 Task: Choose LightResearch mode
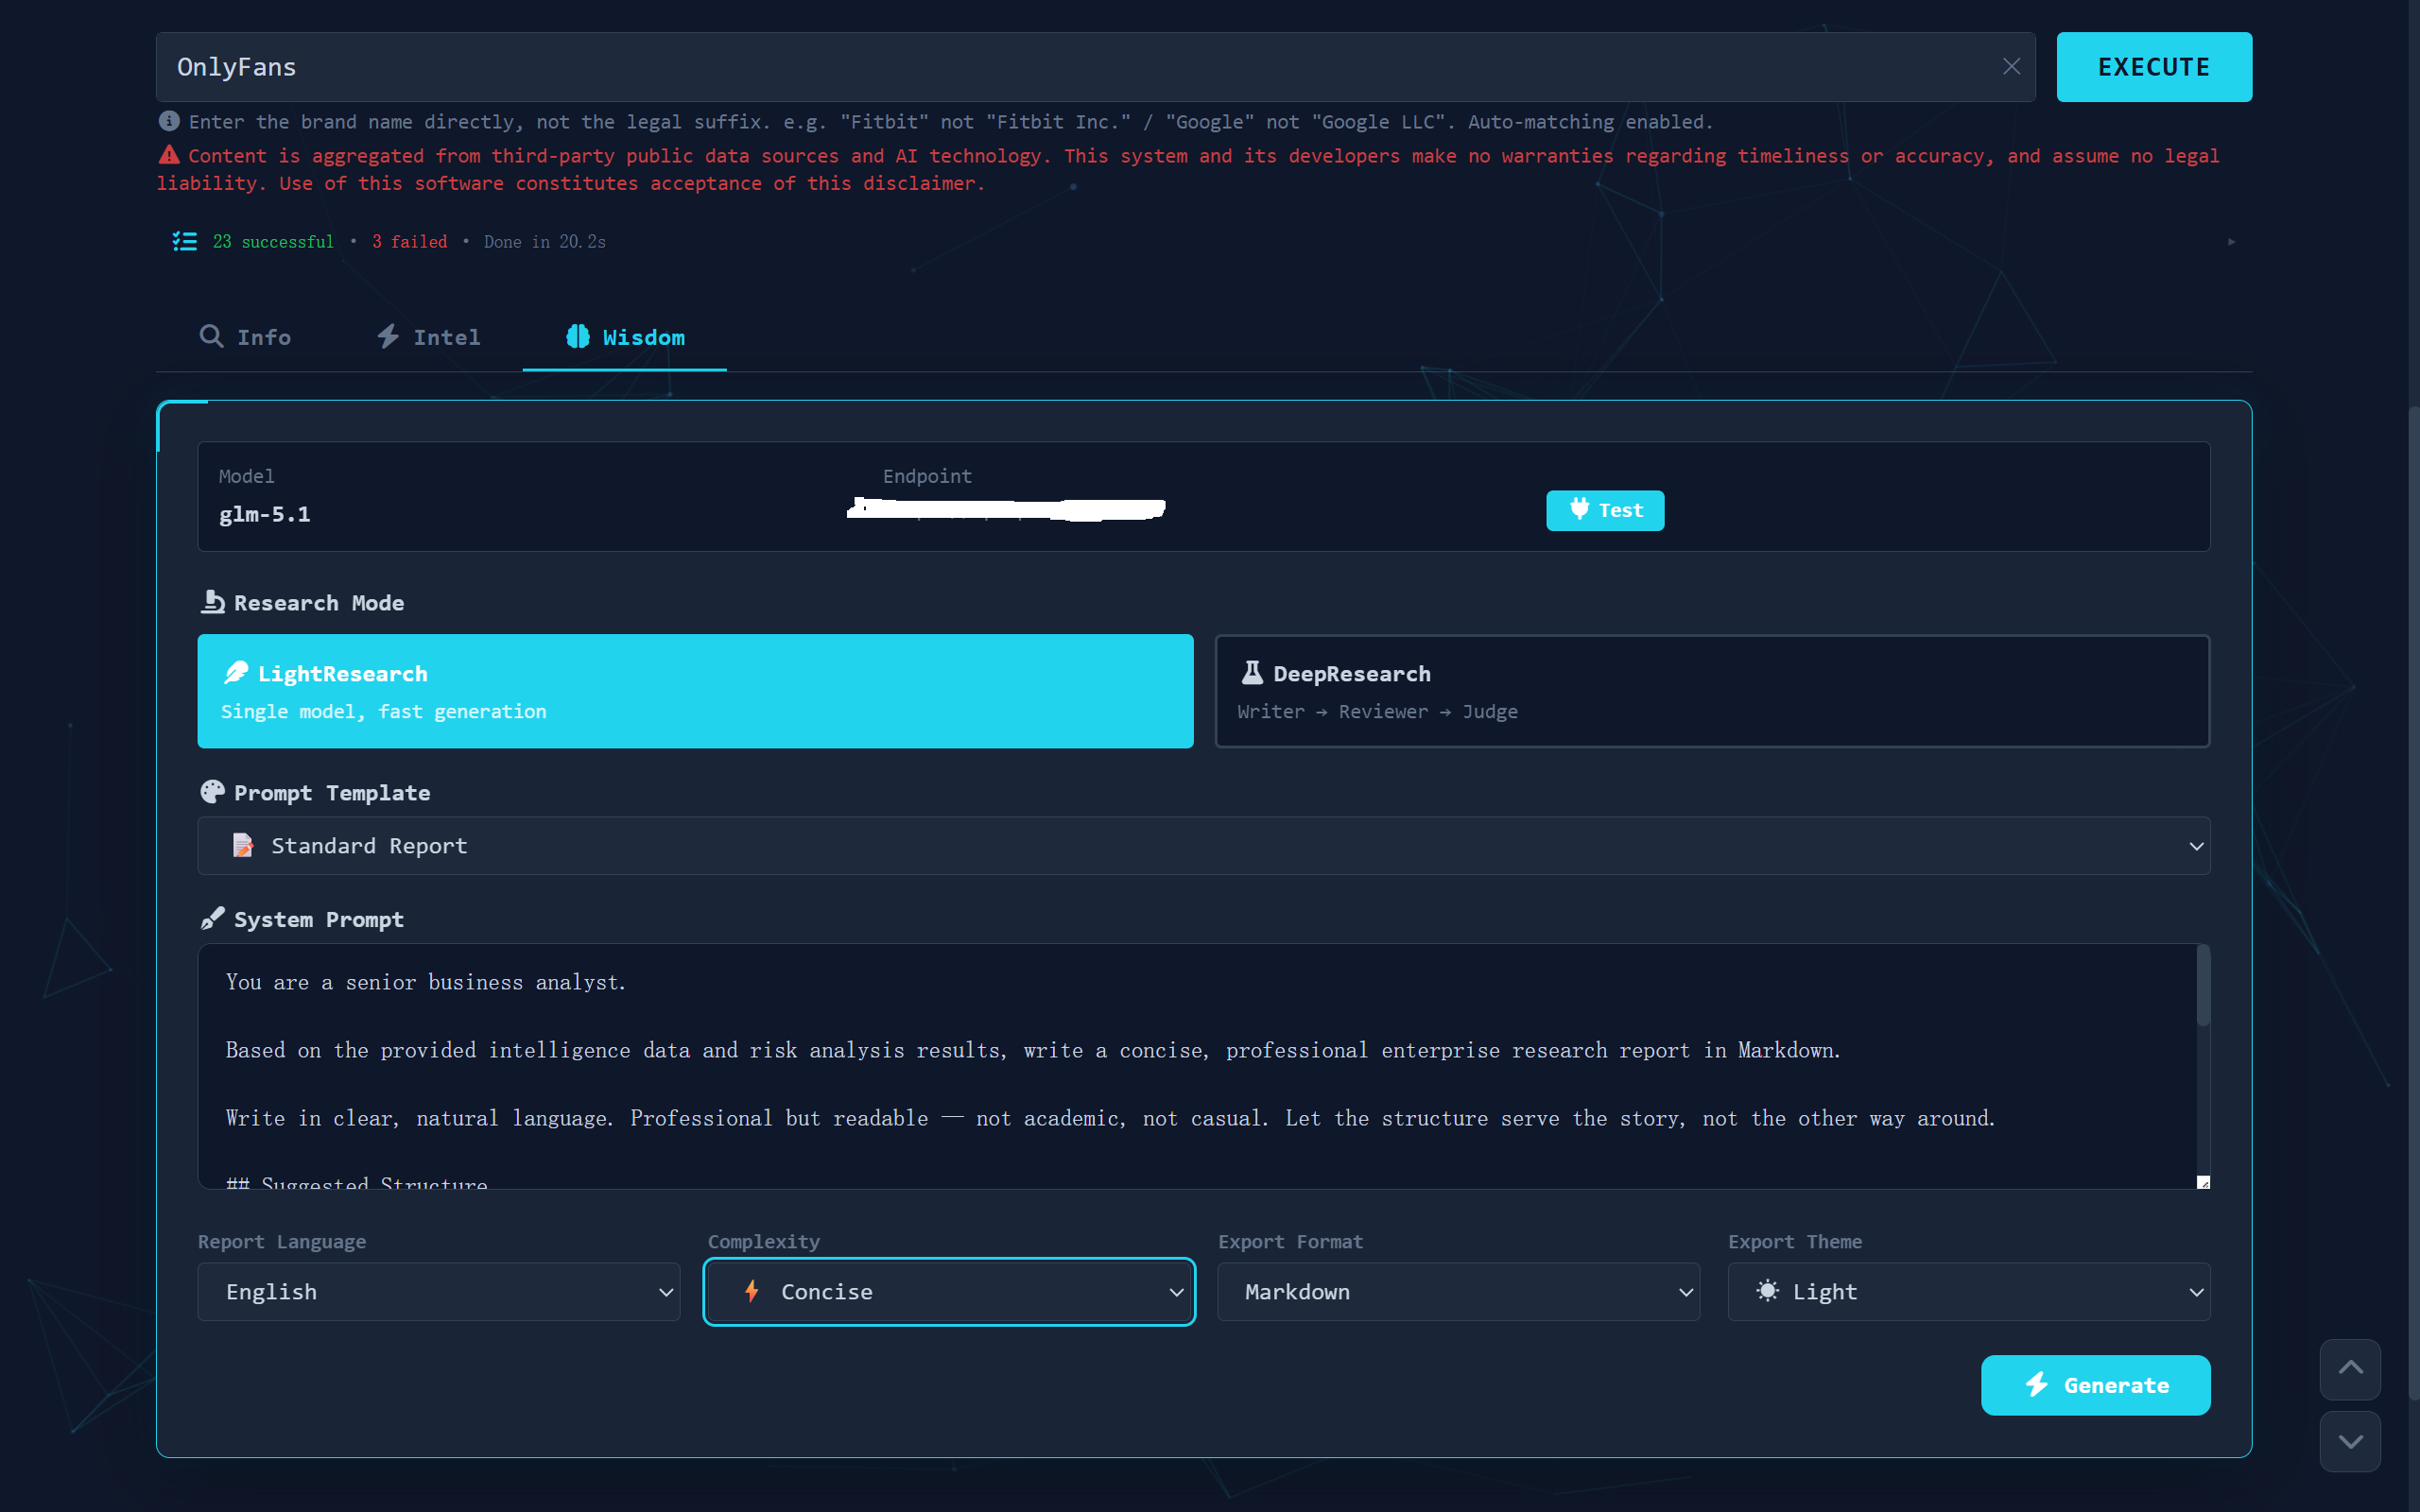pyautogui.click(x=695, y=691)
